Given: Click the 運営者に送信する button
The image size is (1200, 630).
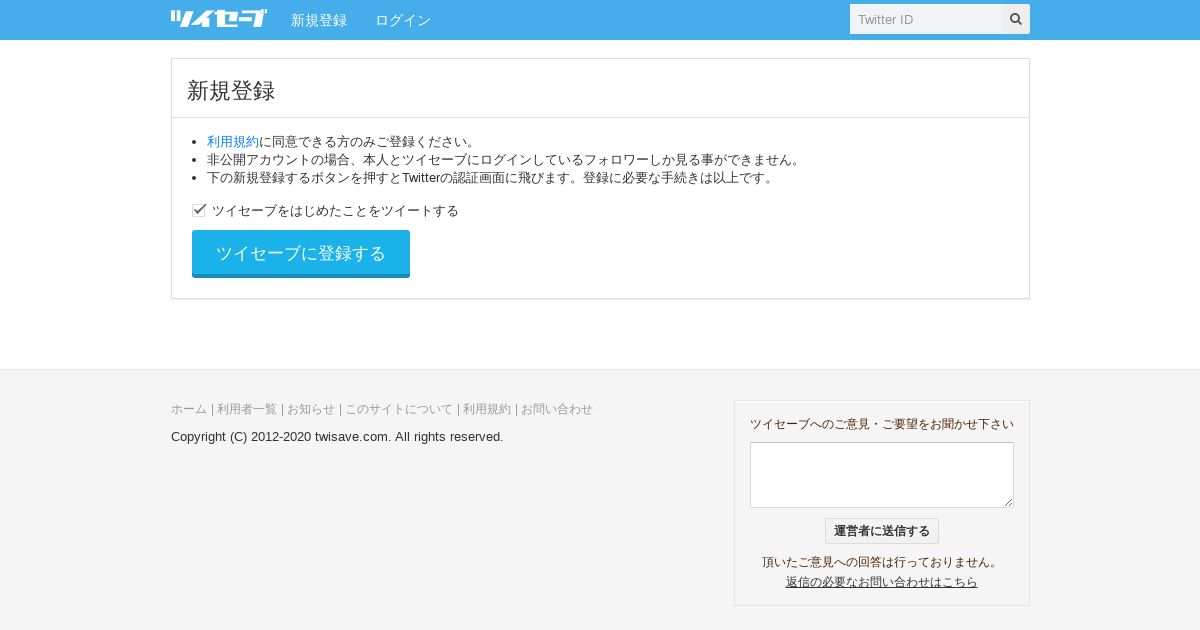Looking at the screenshot, I should tap(882, 531).
